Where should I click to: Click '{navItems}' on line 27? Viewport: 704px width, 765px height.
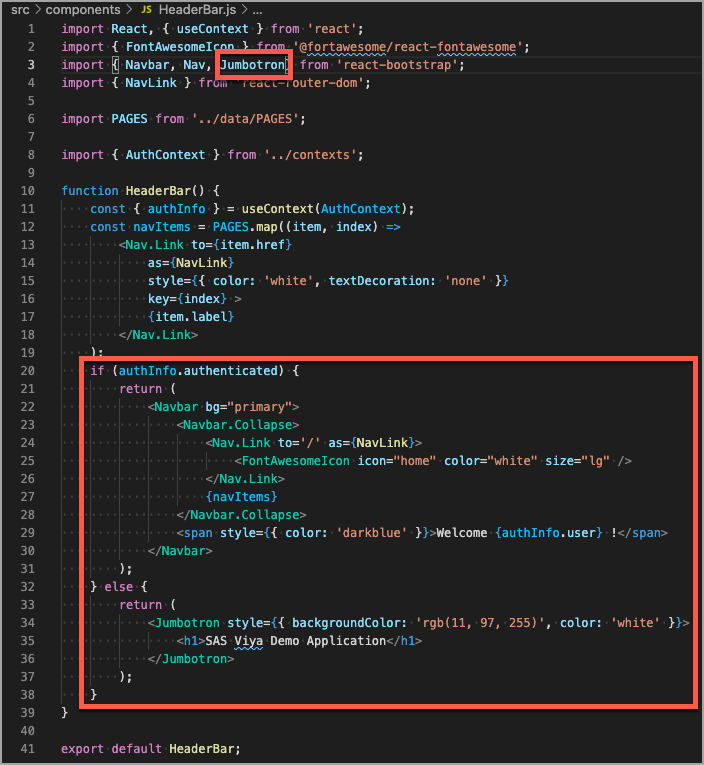pos(241,497)
